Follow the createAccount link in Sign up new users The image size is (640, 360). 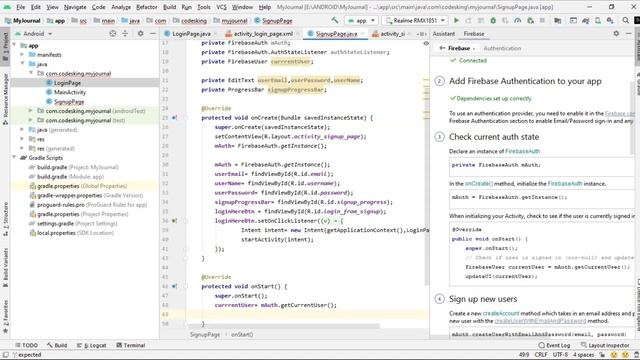point(501,313)
